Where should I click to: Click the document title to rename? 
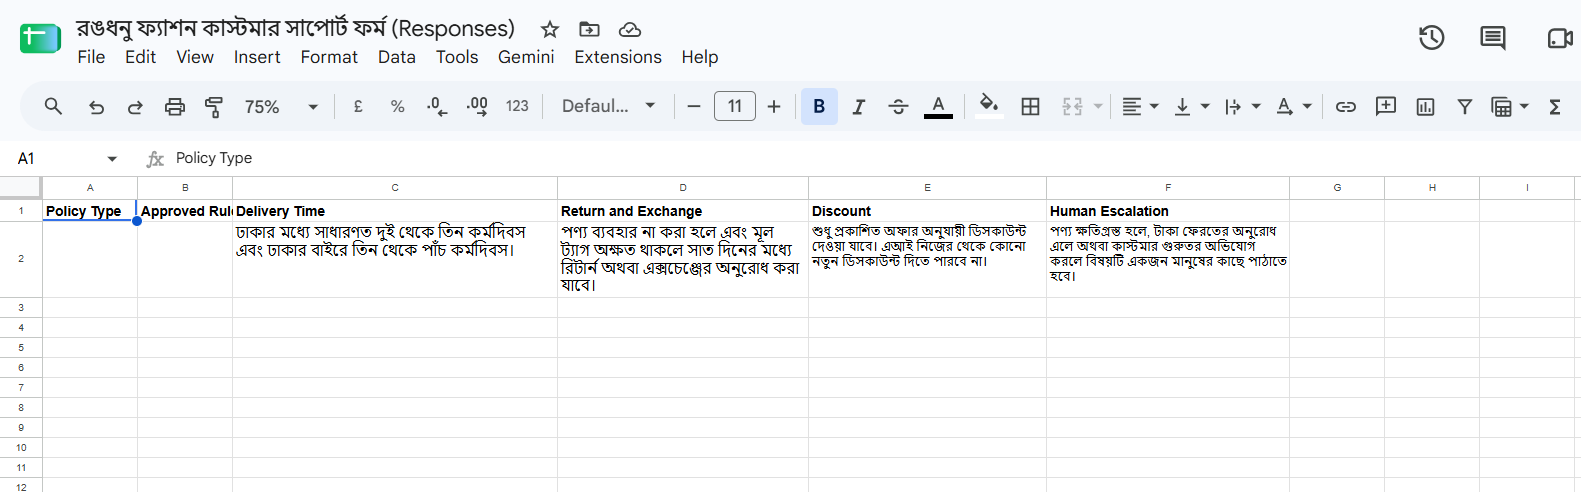click(x=296, y=28)
